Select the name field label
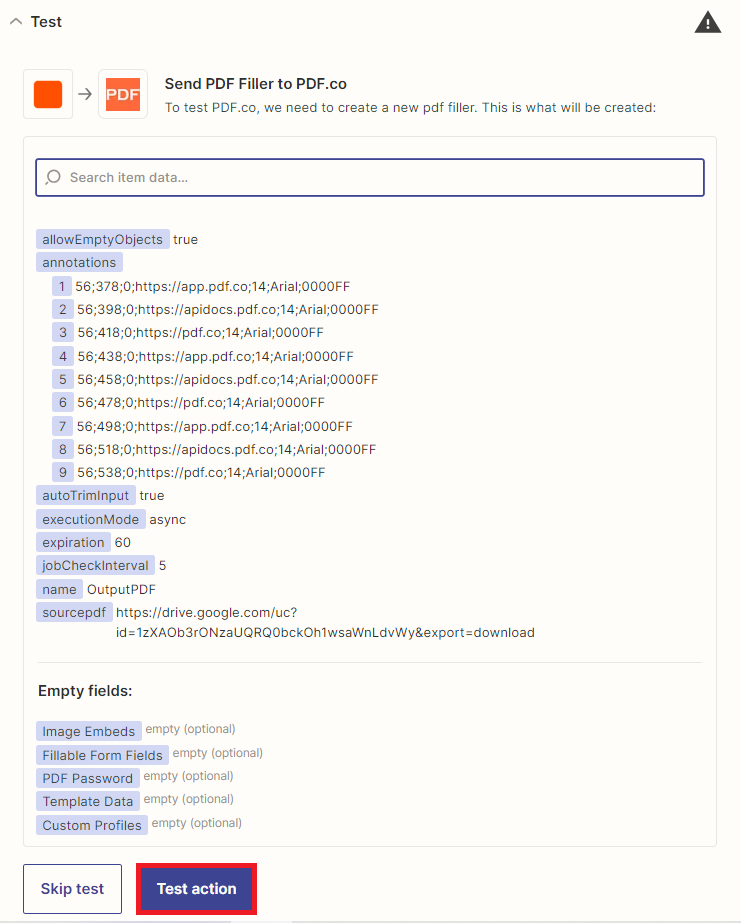This screenshot has width=741, height=923. [x=59, y=589]
